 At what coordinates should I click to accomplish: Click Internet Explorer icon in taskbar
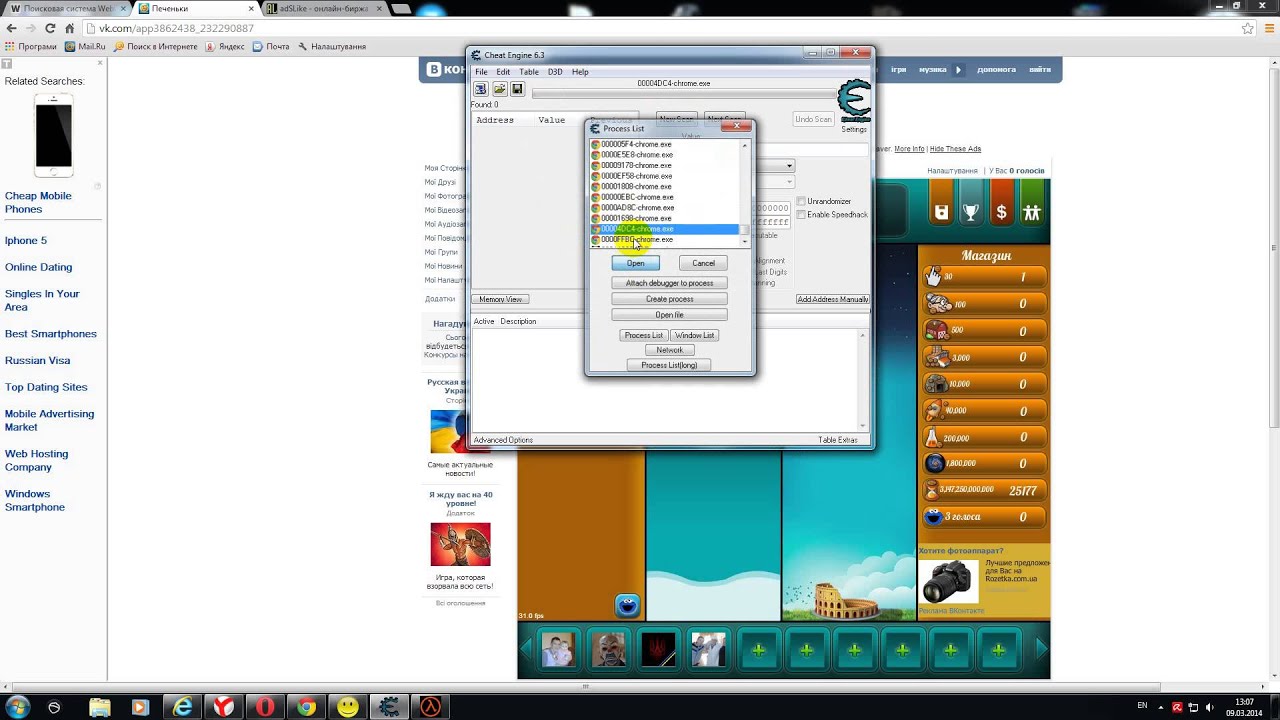pyautogui.click(x=183, y=707)
